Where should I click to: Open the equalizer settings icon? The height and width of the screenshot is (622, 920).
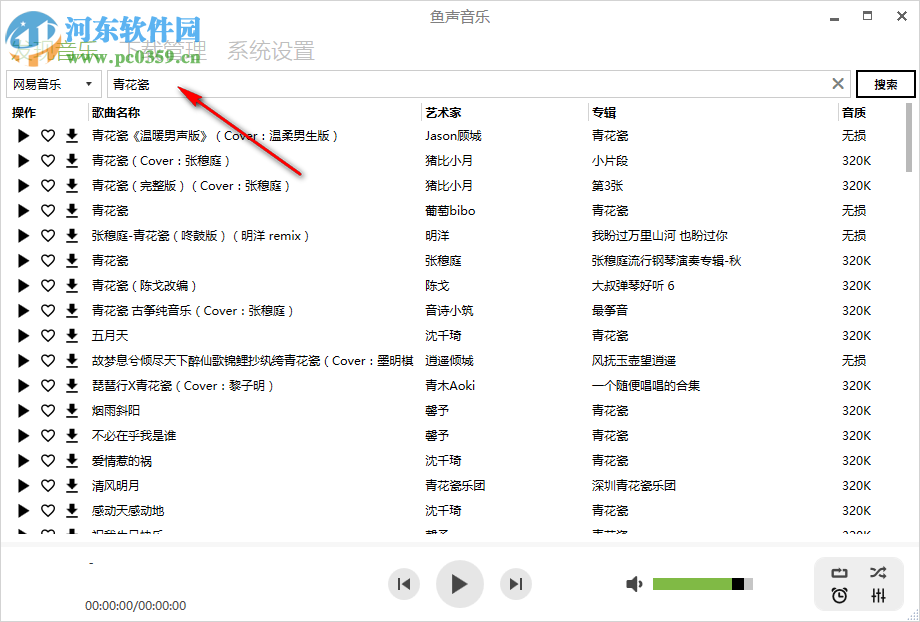point(878,597)
